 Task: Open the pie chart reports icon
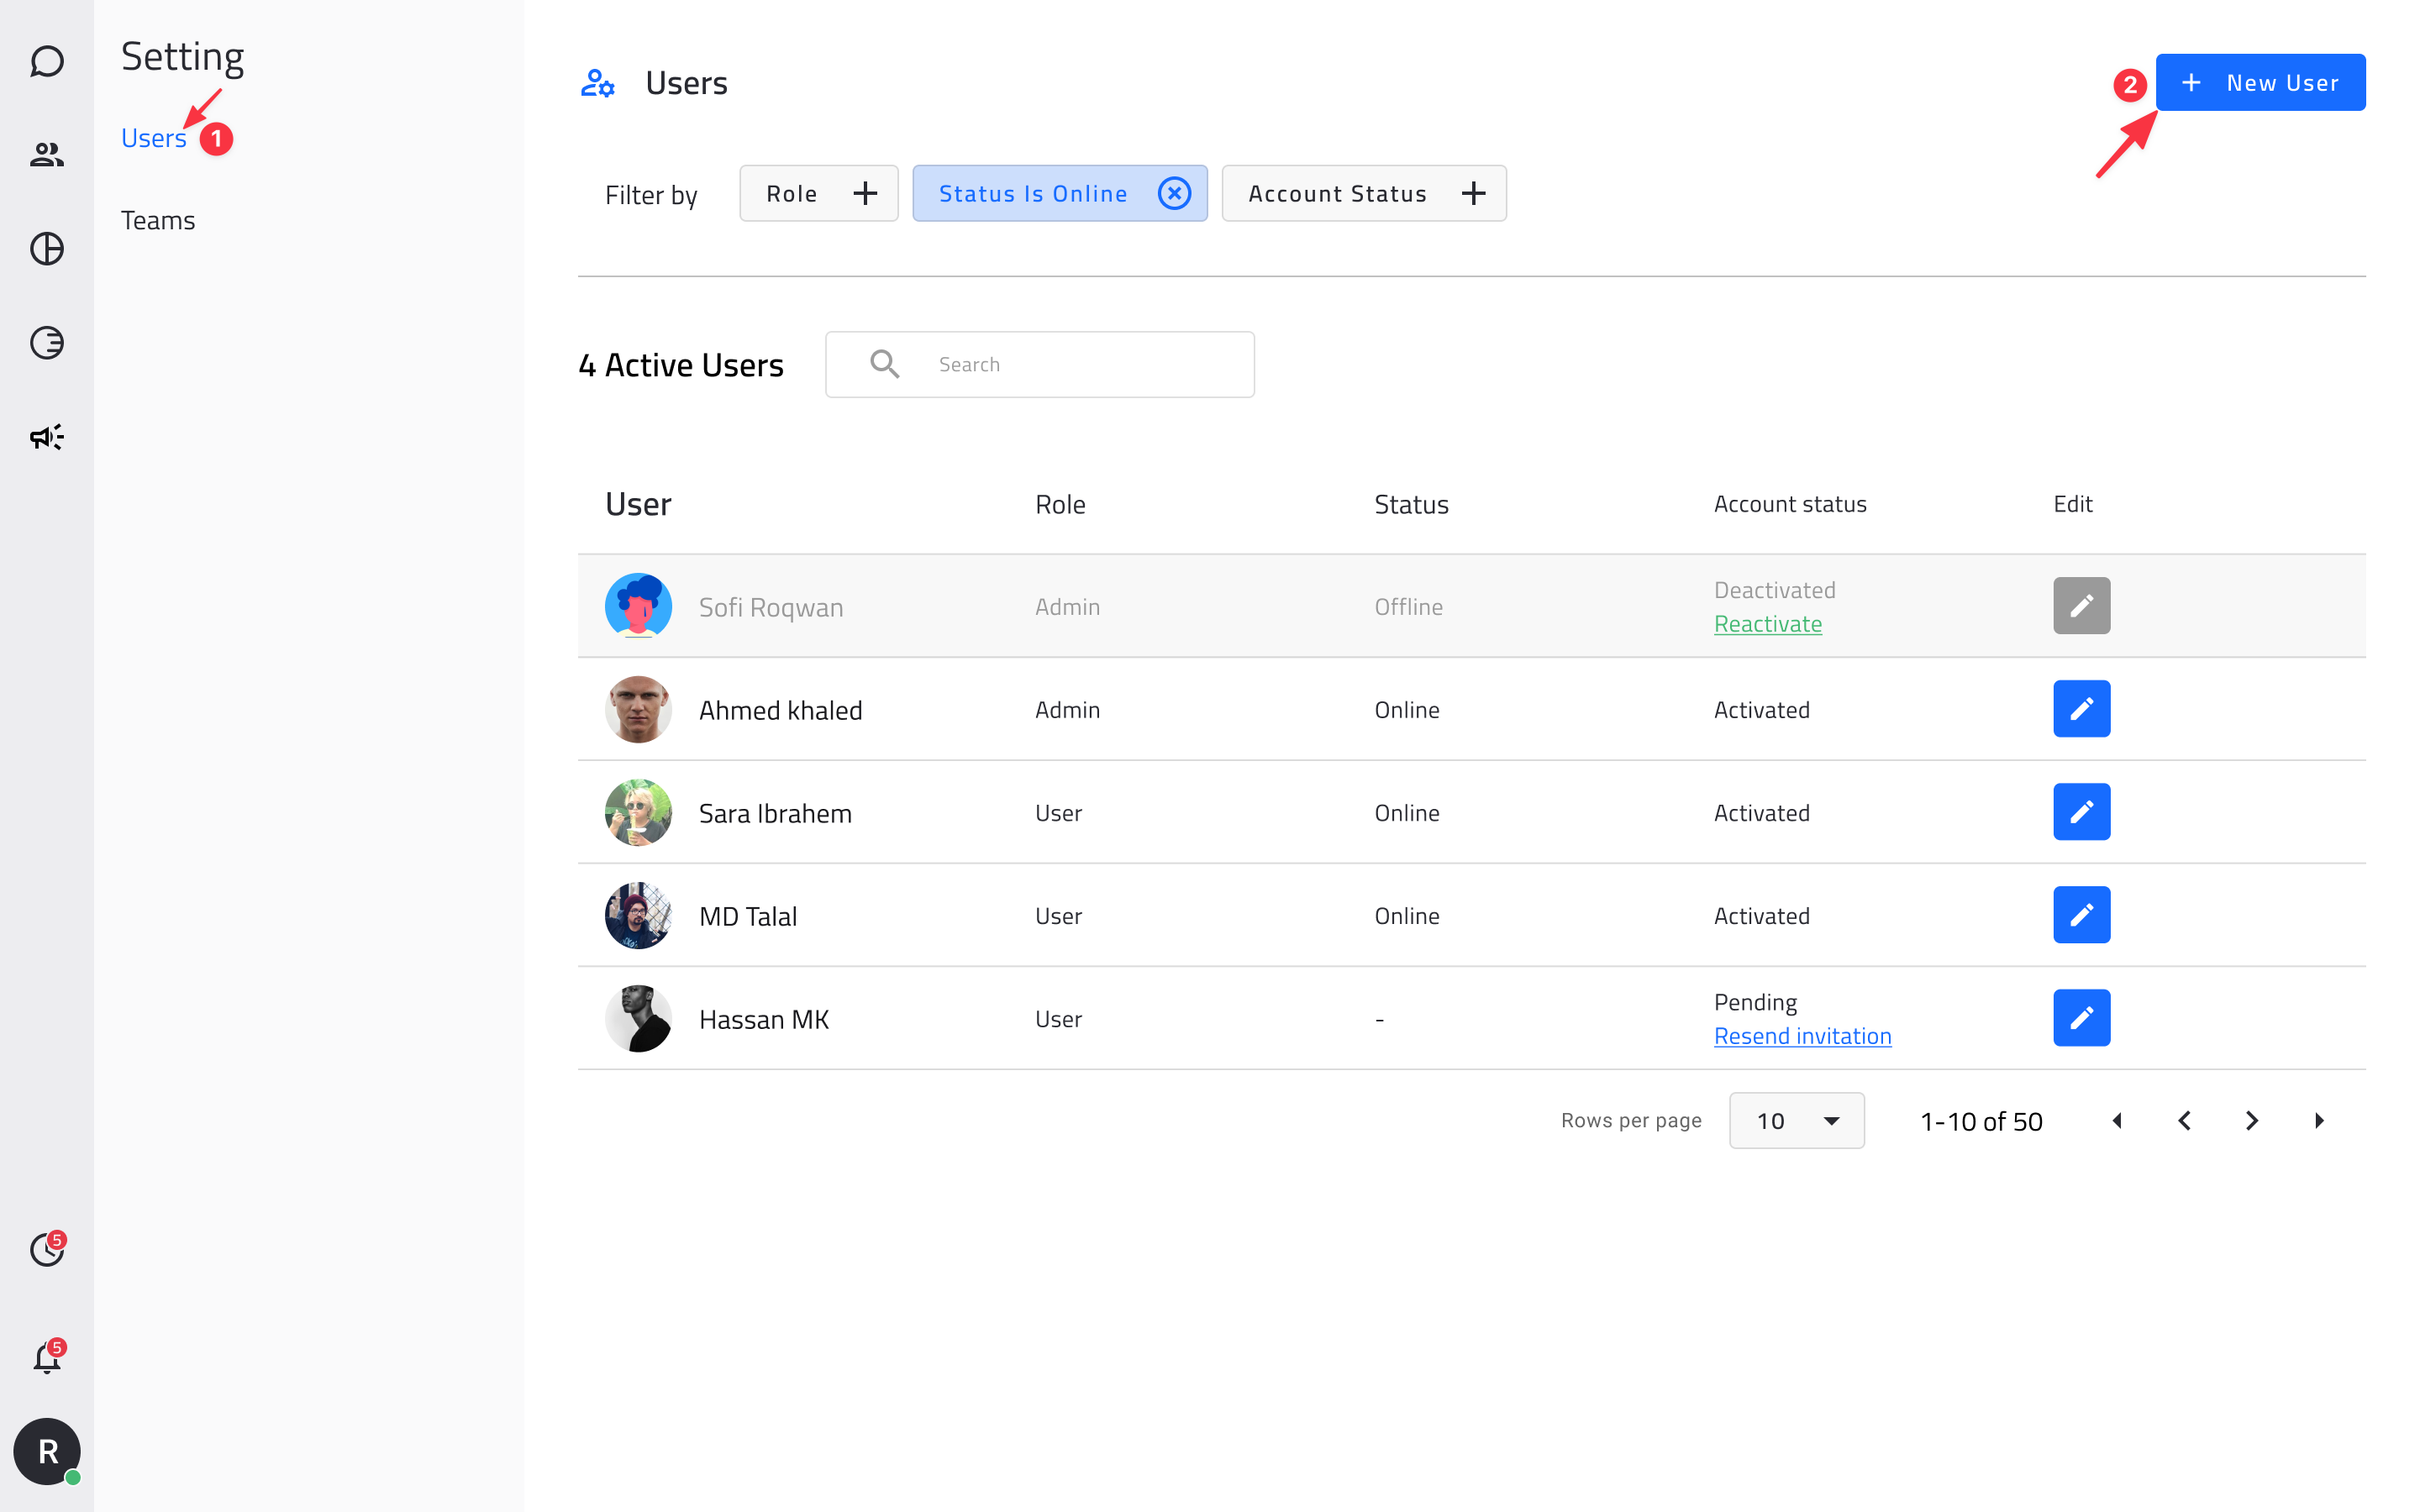47,248
